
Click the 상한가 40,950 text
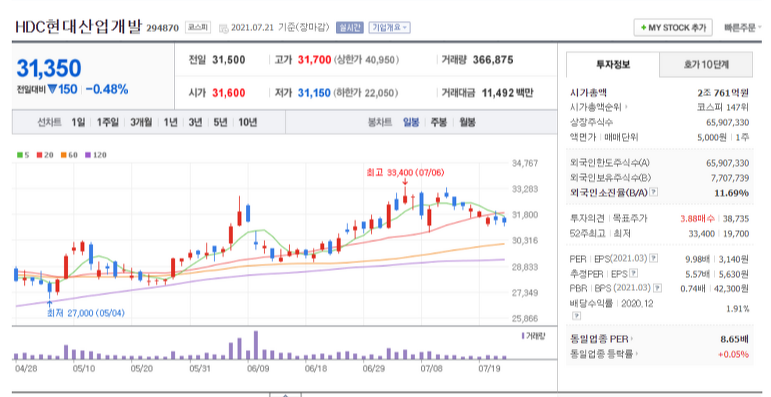coord(366,60)
